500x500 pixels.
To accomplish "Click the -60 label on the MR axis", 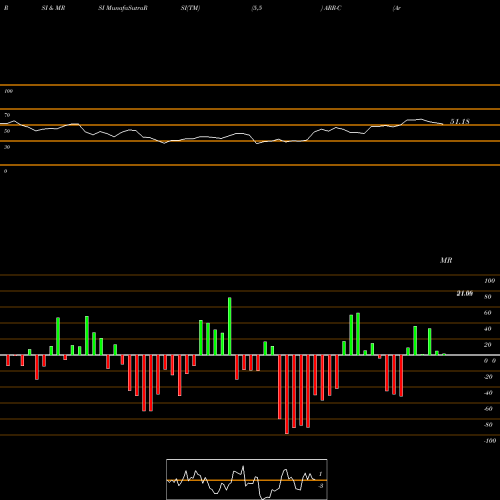I will (488, 409).
